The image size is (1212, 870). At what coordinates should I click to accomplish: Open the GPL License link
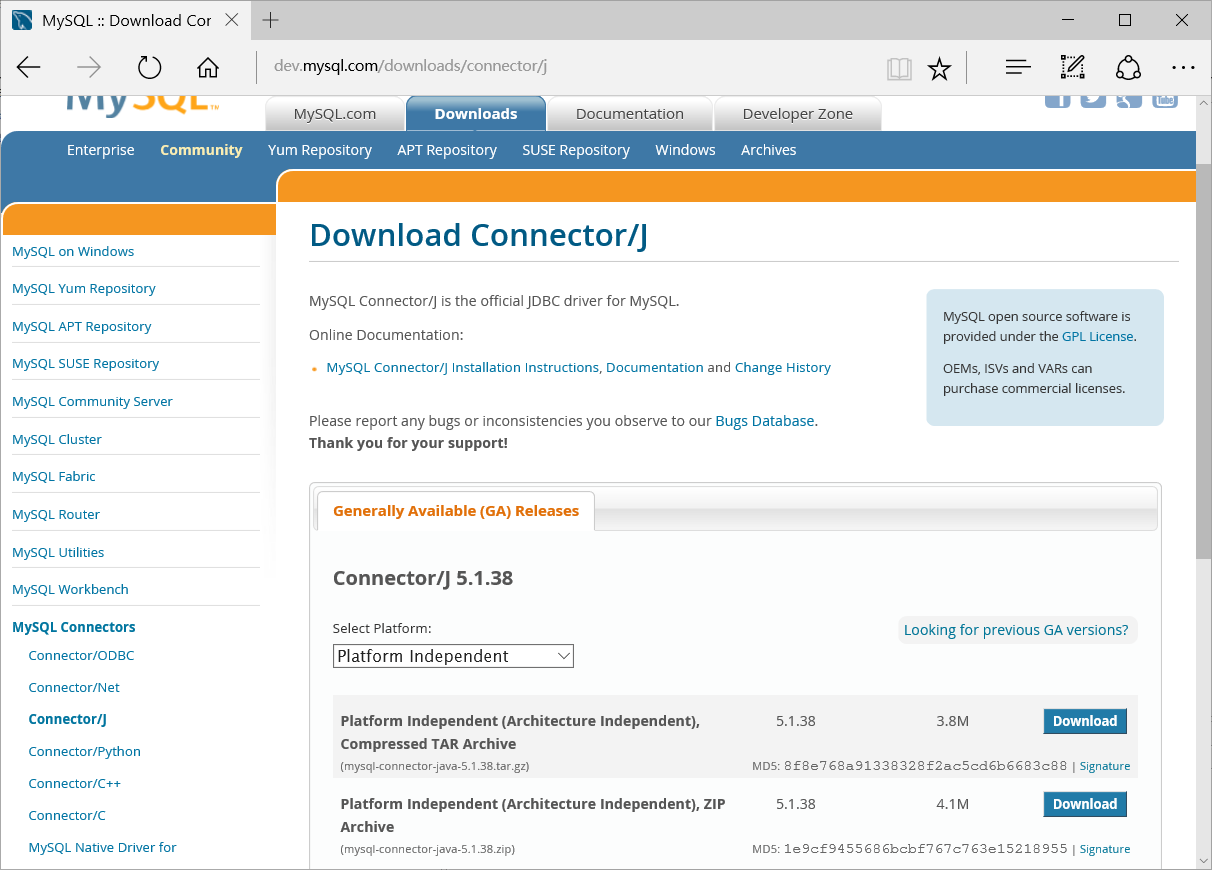pyautogui.click(x=1098, y=336)
